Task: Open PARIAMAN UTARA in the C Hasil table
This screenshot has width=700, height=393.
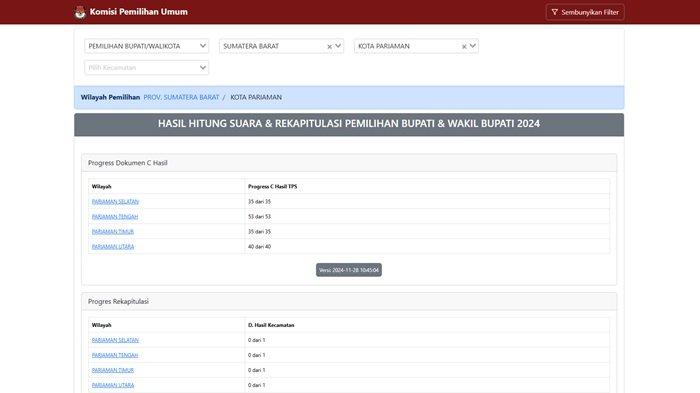Action: click(x=112, y=247)
